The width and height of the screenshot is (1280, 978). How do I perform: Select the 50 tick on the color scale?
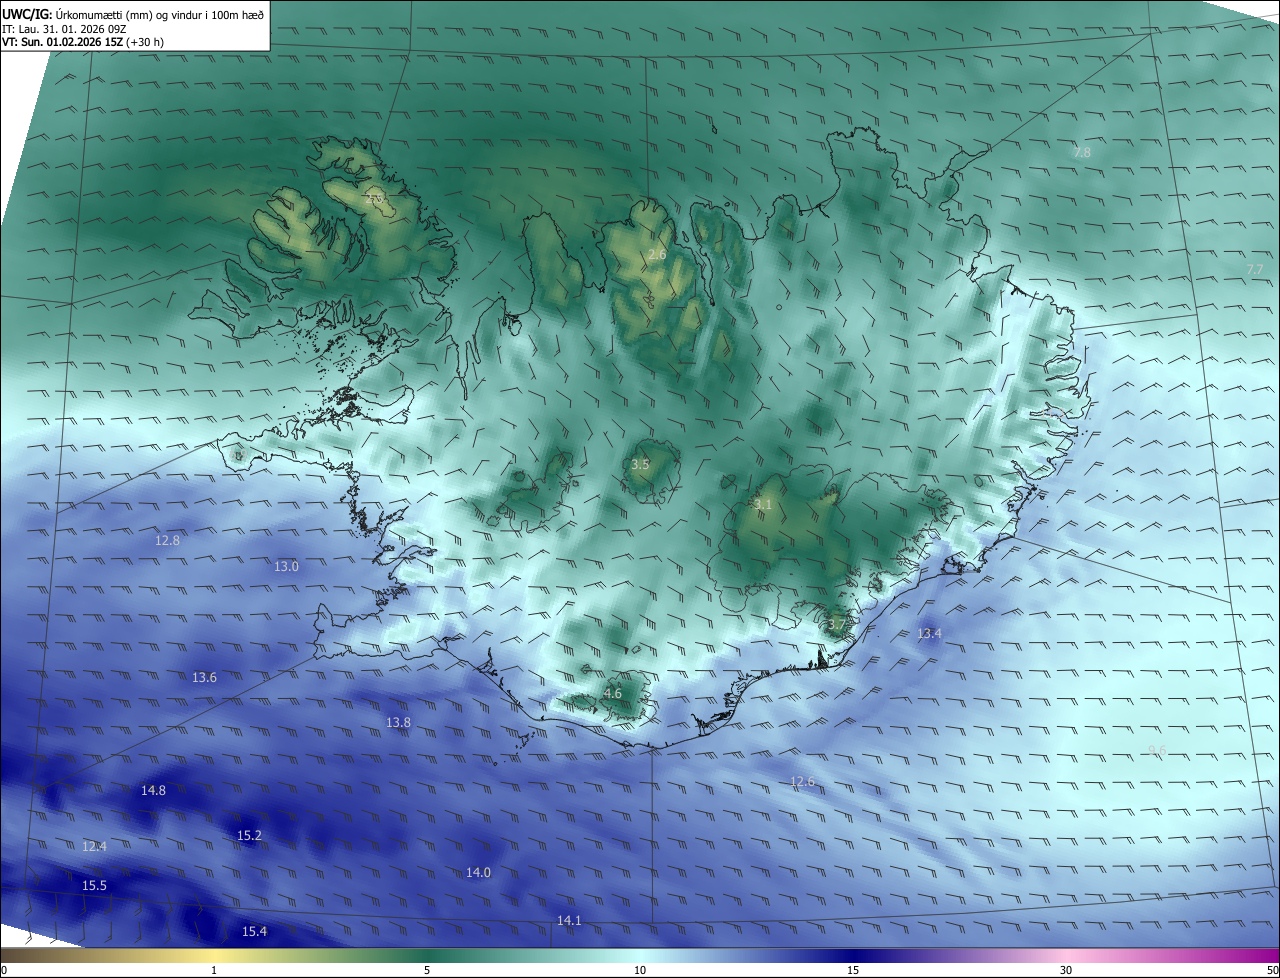point(1272,970)
